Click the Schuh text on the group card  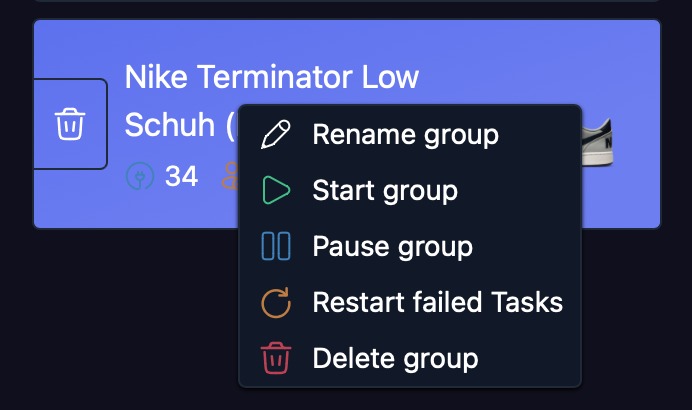[x=170, y=126]
